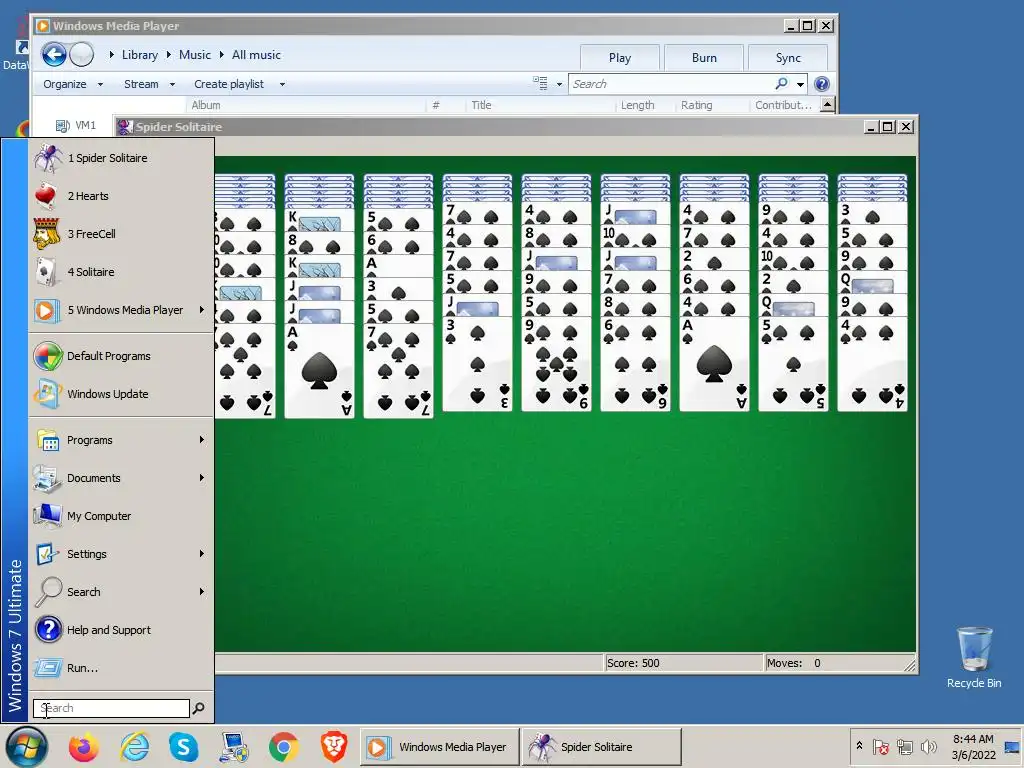
Task: Click the Windows Start orb
Action: click(x=27, y=746)
